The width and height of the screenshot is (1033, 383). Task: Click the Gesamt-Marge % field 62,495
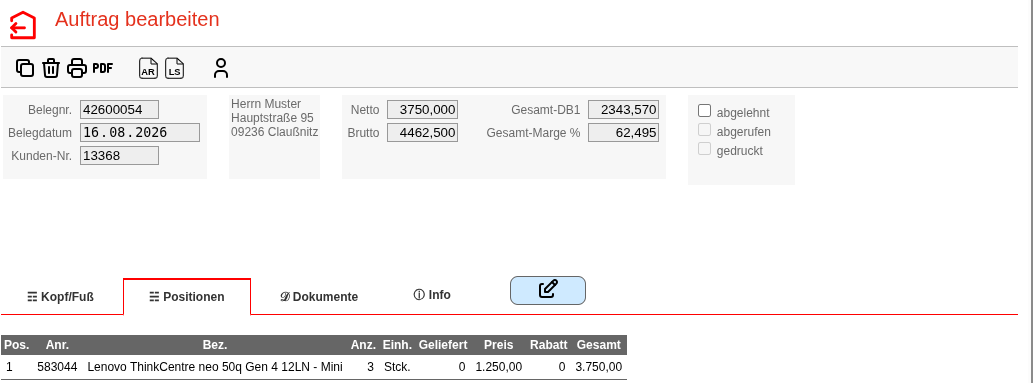[x=623, y=133]
